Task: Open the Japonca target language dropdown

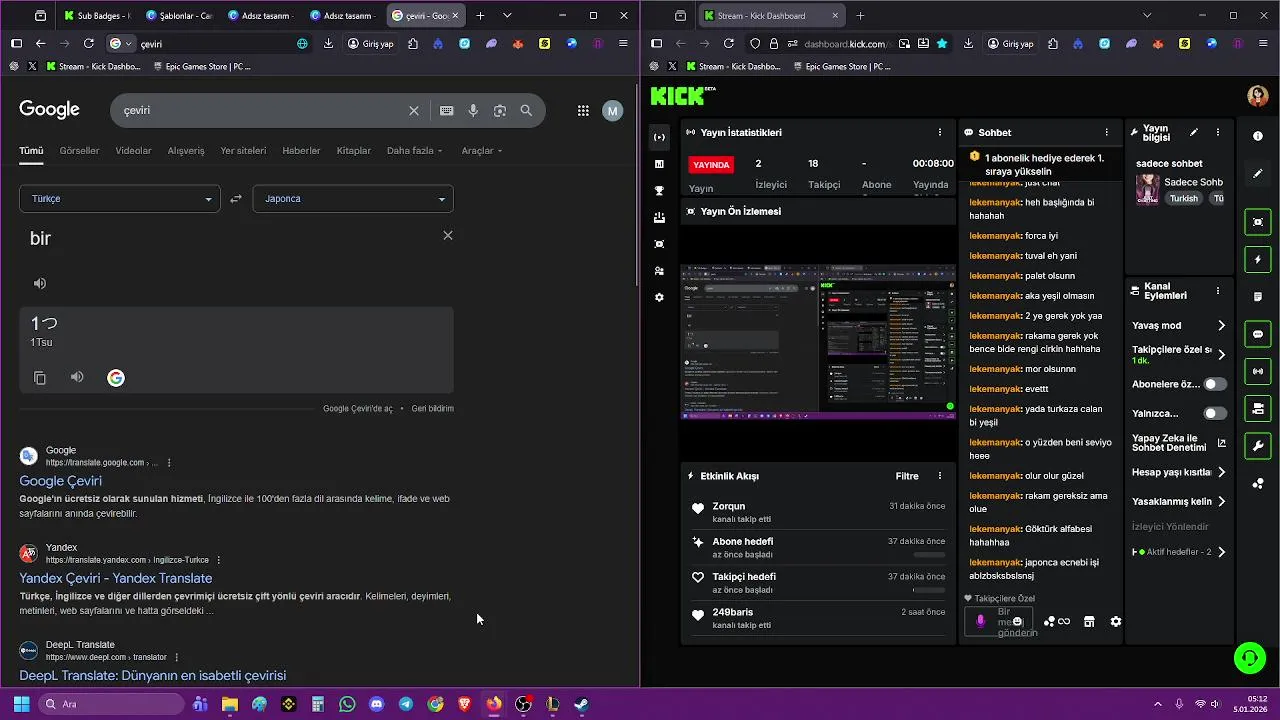Action: pyautogui.click(x=353, y=199)
